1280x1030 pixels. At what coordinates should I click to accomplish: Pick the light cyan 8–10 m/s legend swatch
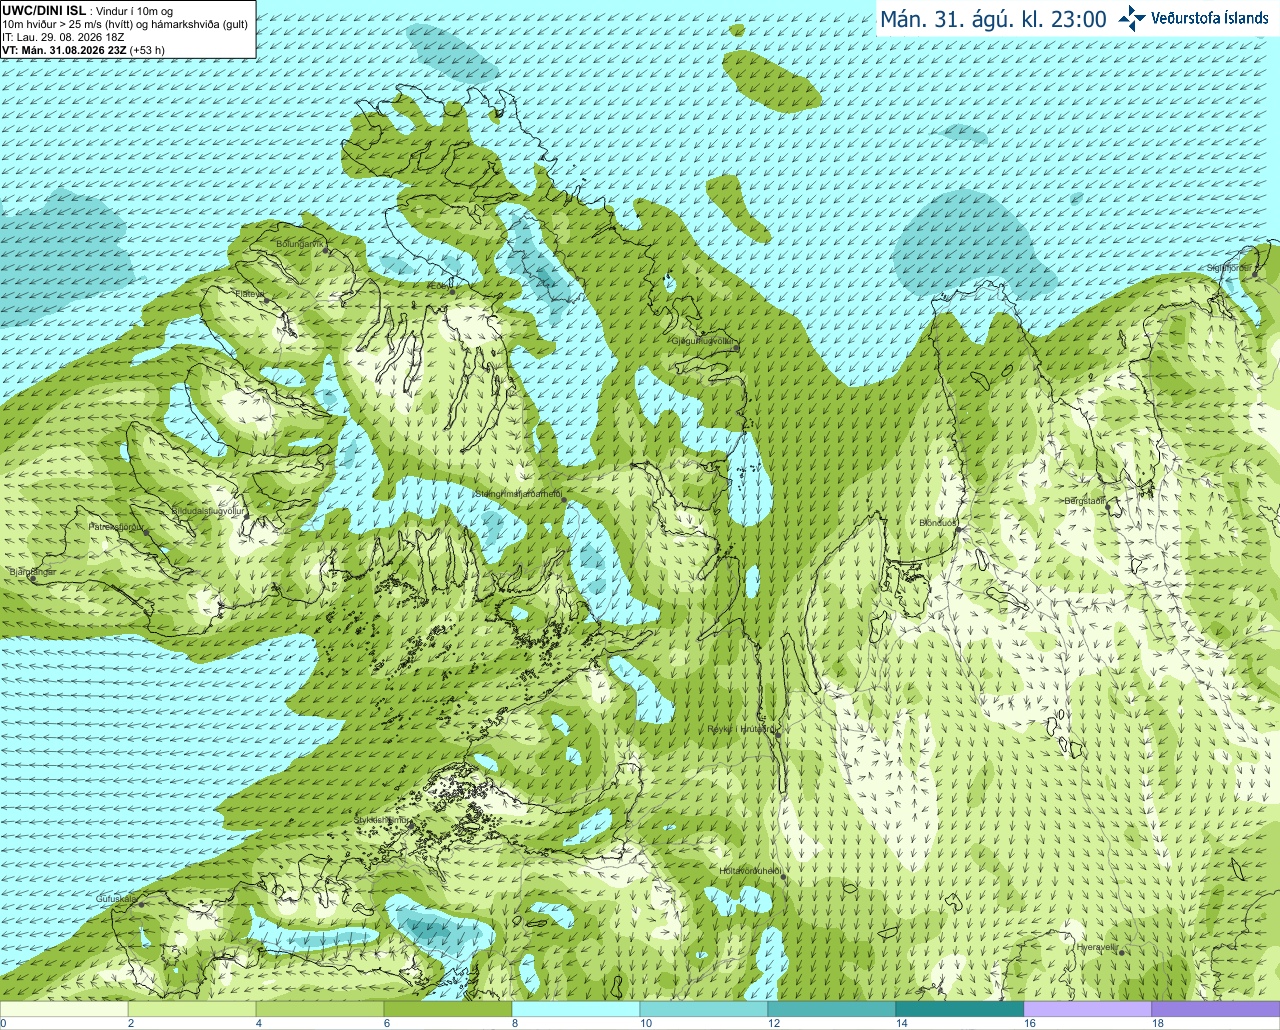point(576,1009)
